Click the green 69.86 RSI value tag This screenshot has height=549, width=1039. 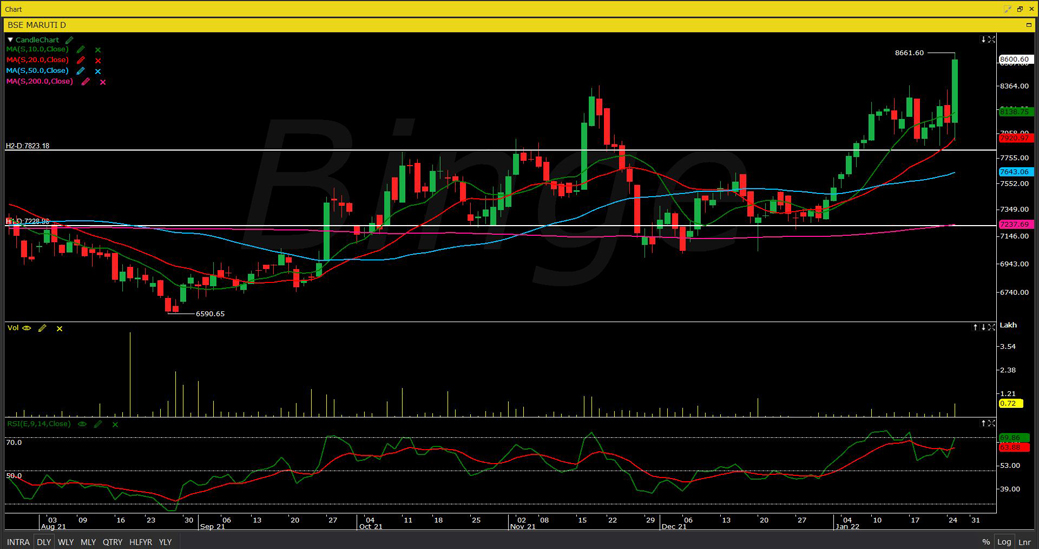pyautogui.click(x=1014, y=438)
